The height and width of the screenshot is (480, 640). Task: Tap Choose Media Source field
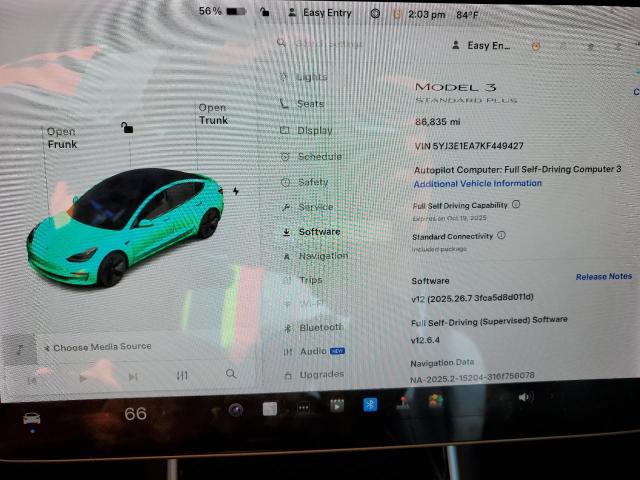pos(102,347)
